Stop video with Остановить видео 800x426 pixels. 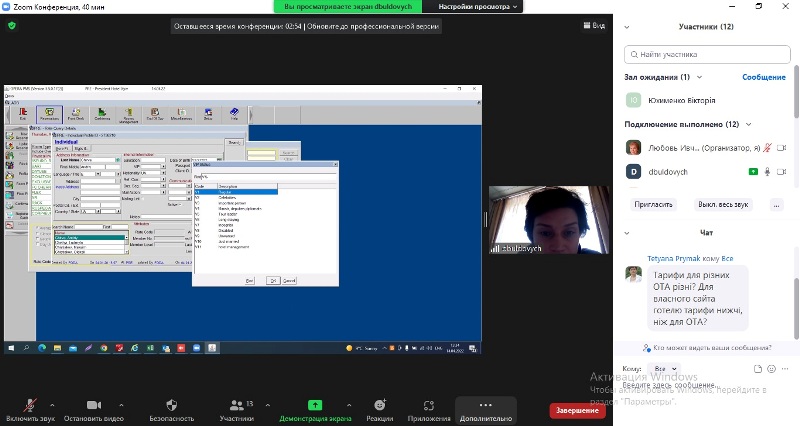(x=93, y=410)
